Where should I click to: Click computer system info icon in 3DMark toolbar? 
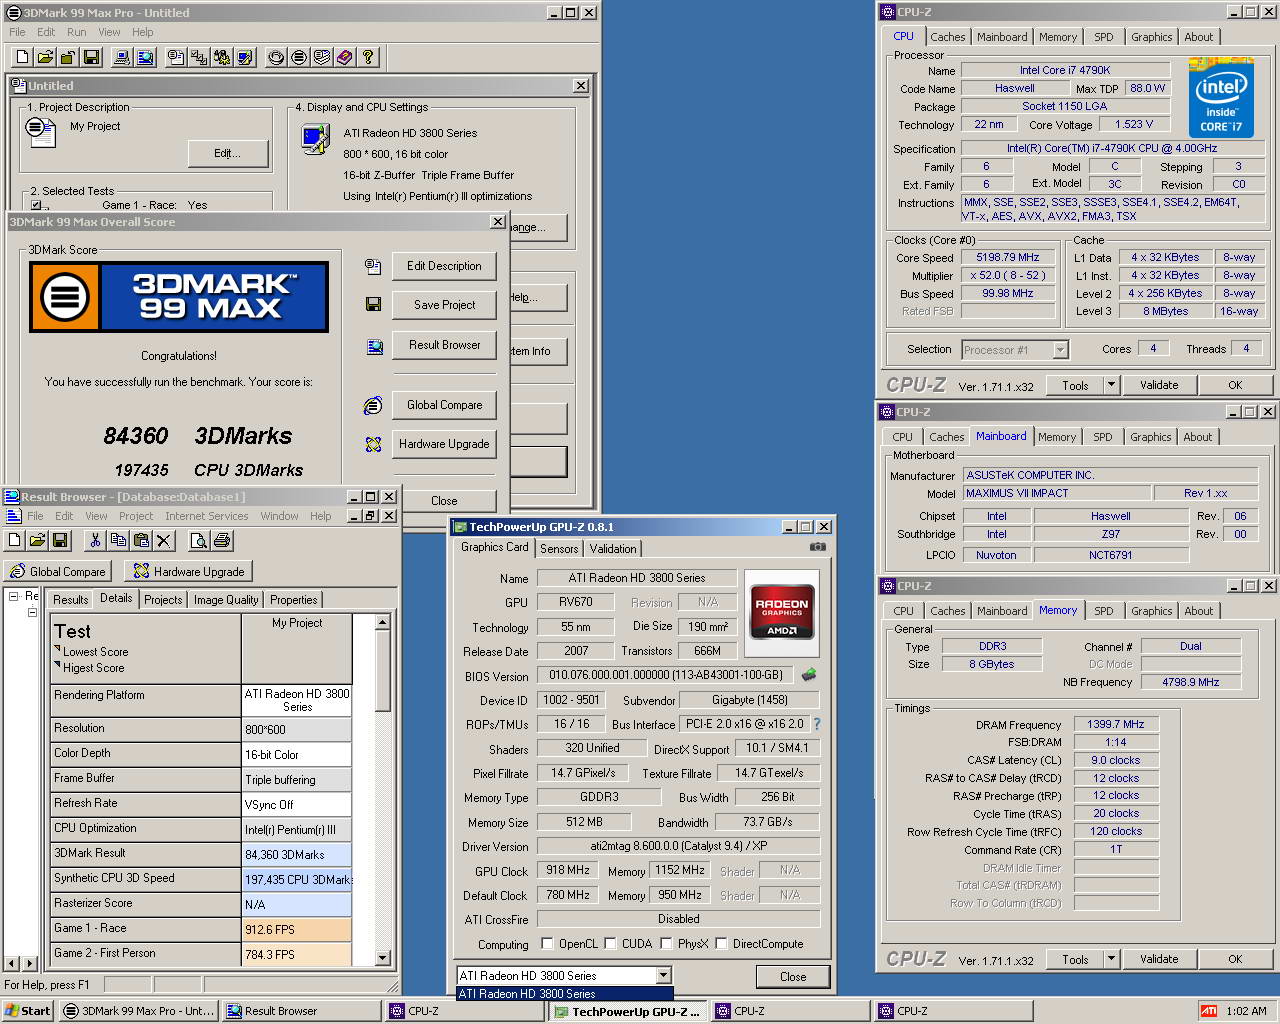point(122,58)
